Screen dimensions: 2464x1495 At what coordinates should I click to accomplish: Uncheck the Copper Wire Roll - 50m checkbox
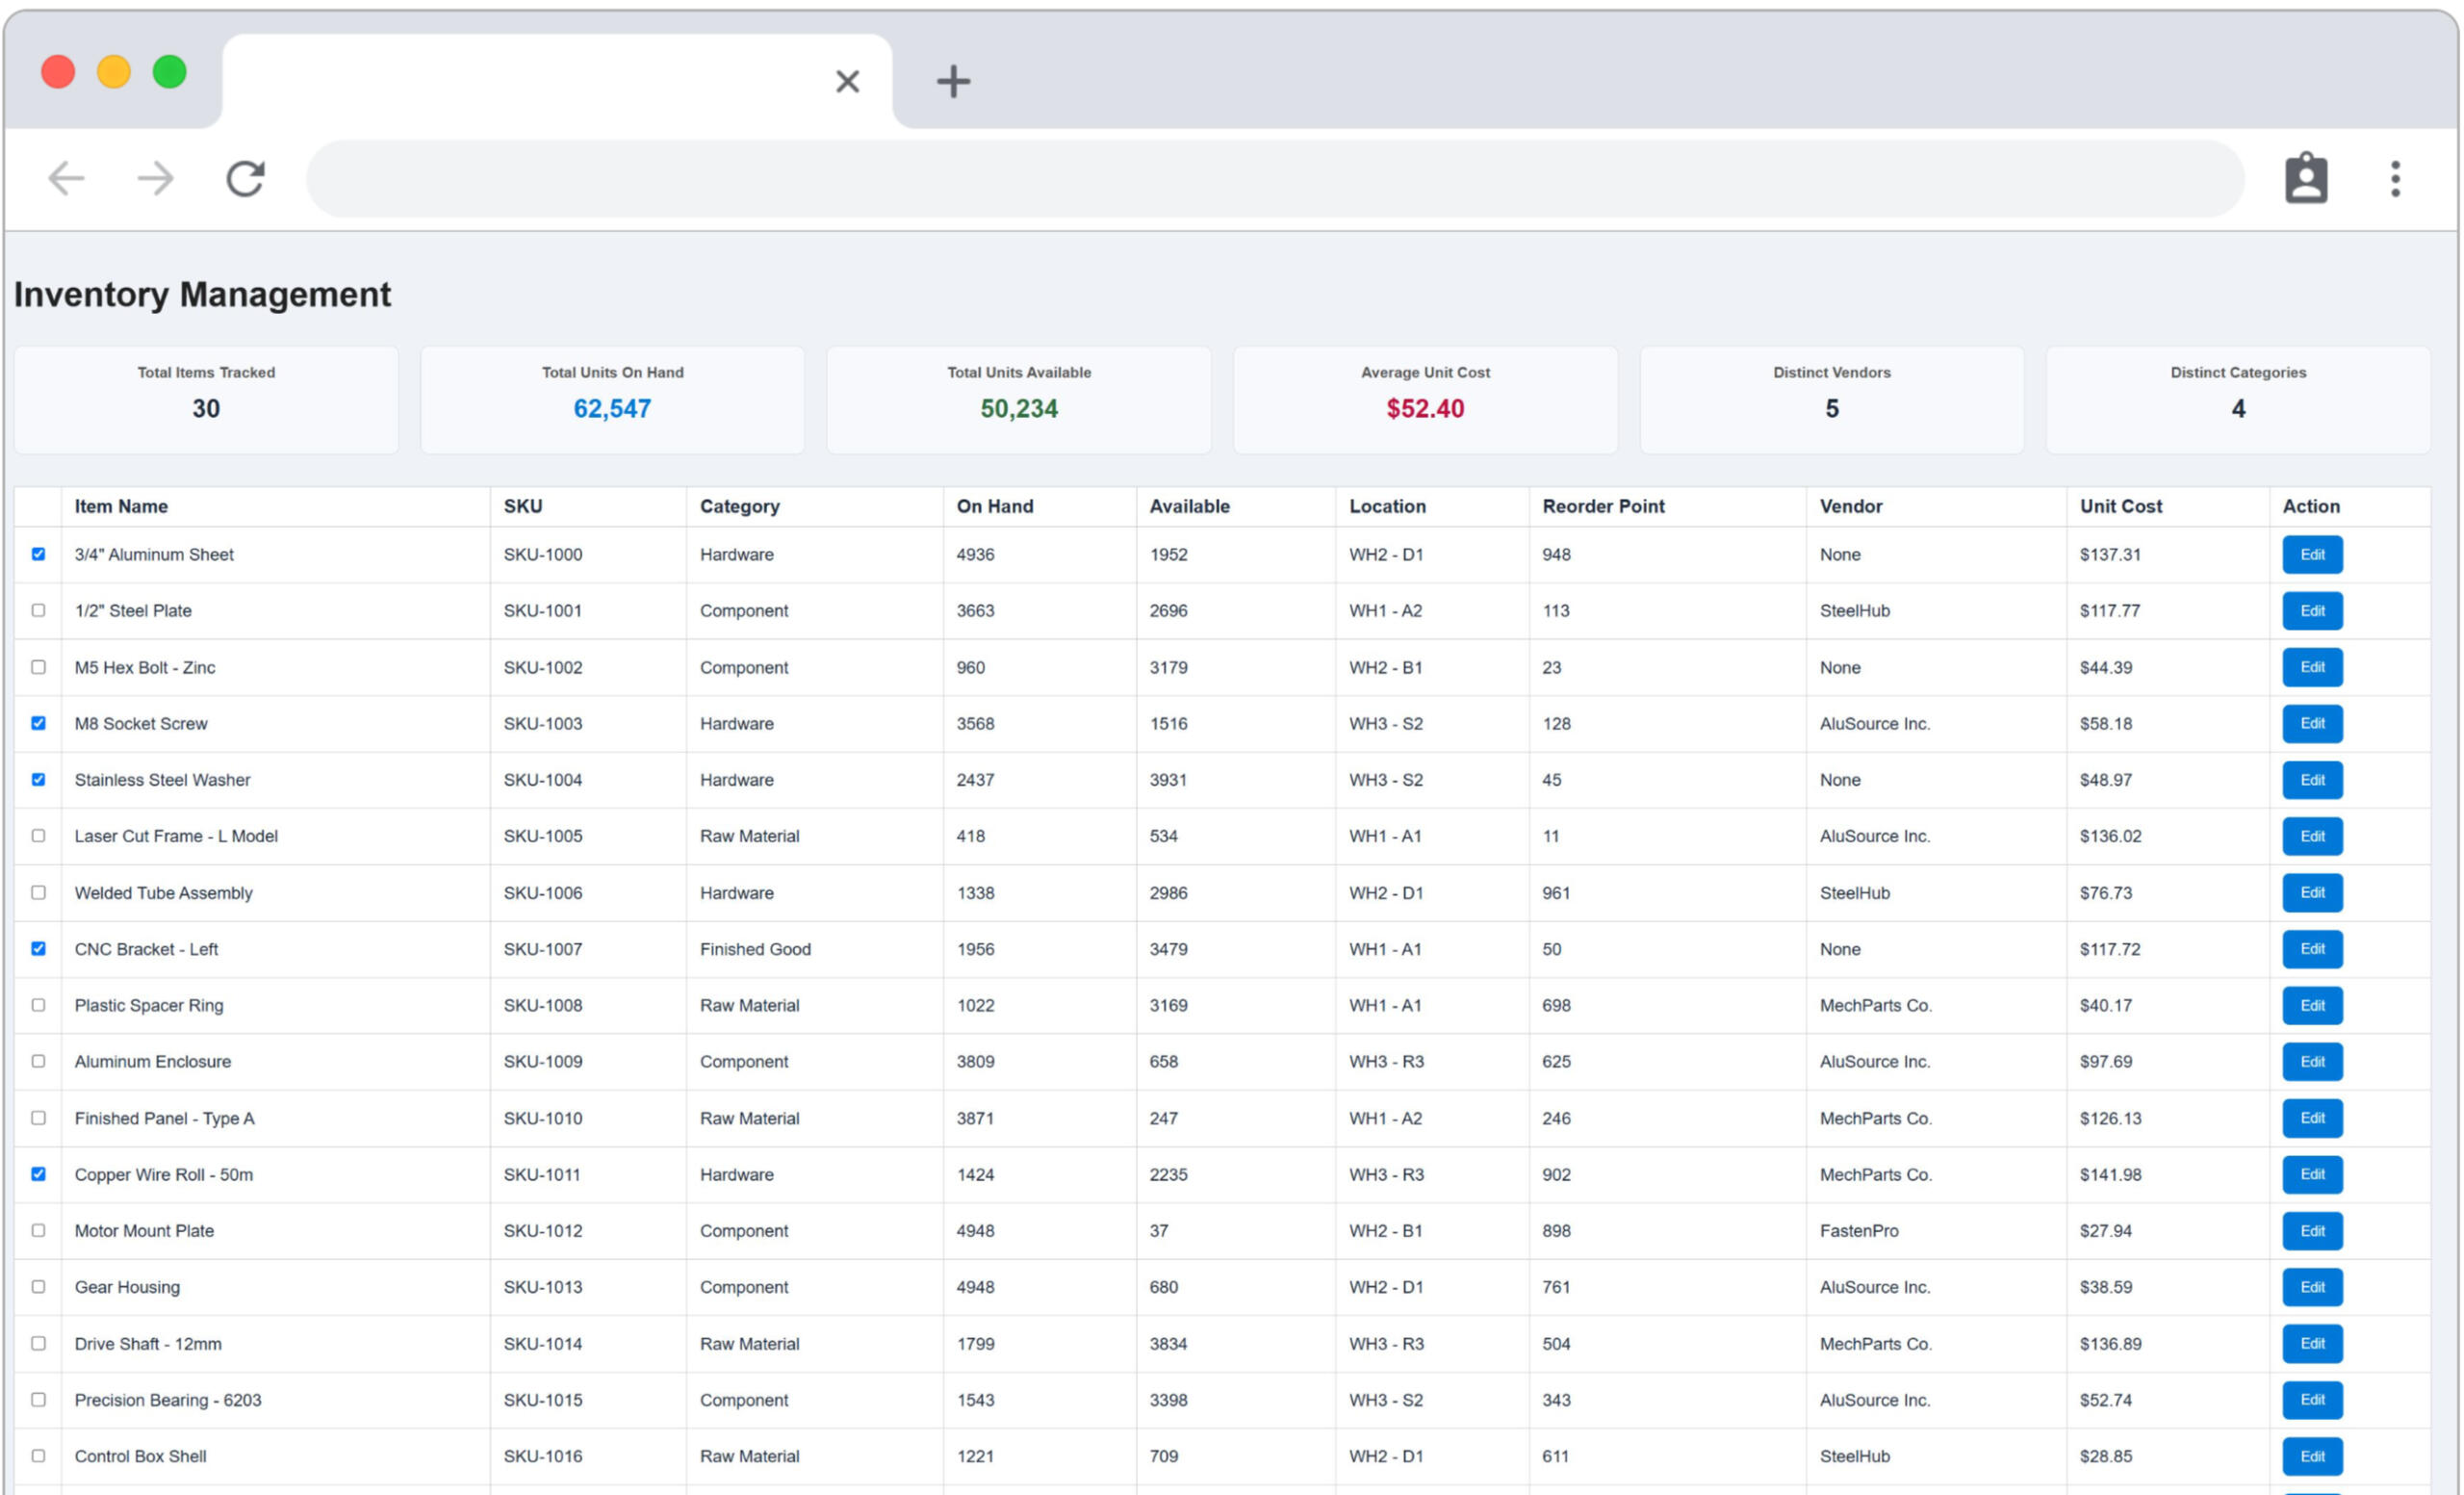pos(38,1174)
